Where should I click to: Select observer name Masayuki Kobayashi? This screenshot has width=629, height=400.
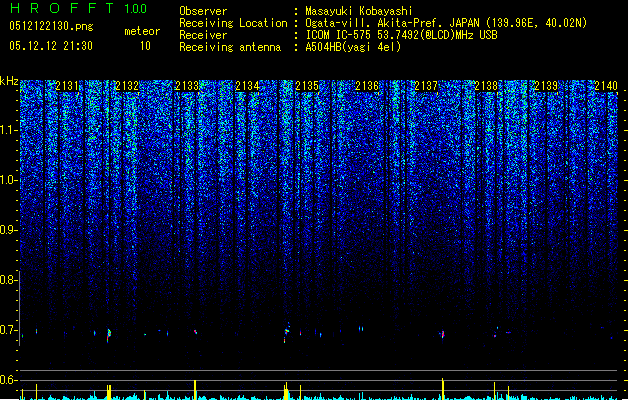point(359,11)
